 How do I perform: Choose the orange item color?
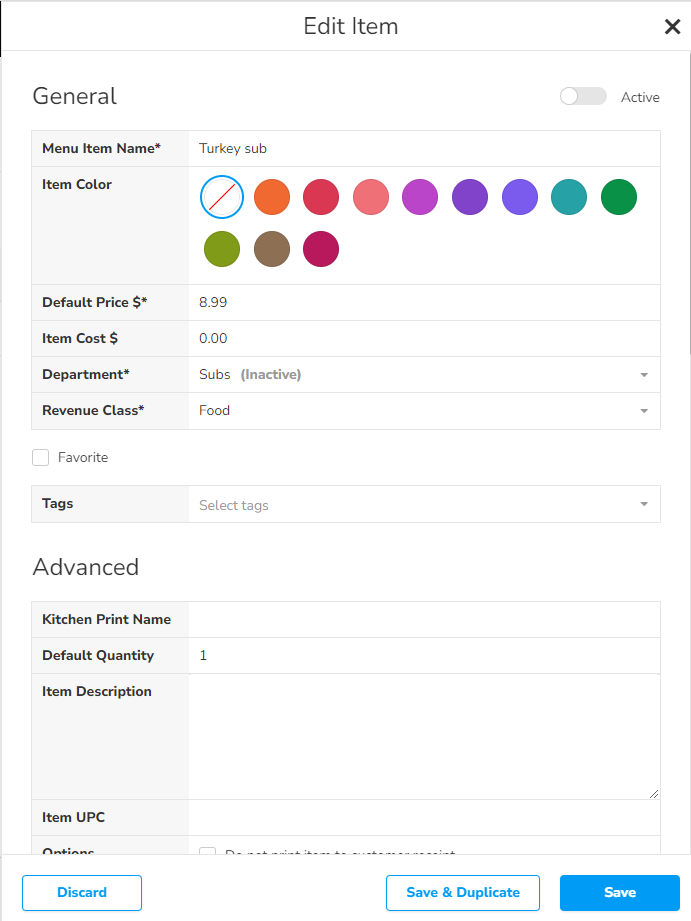pos(272,197)
